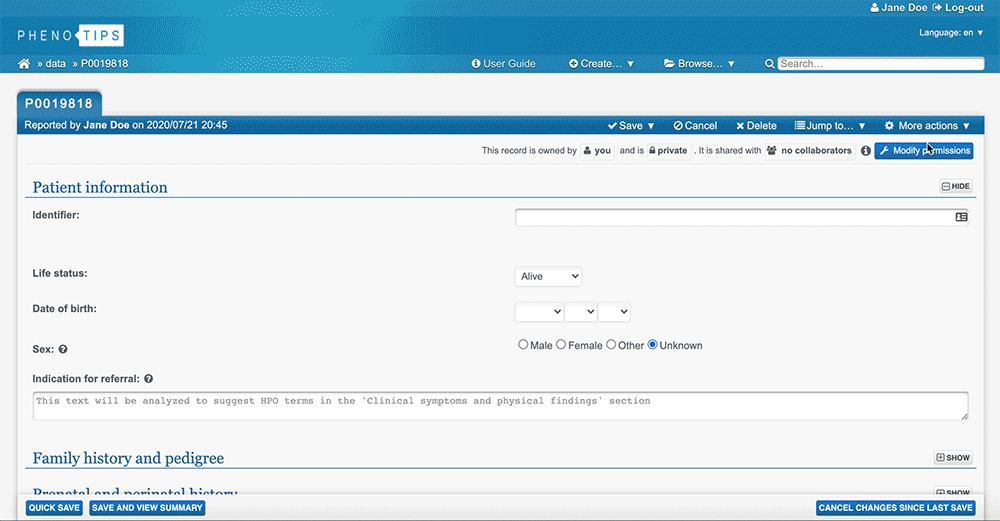Click the Log-out link
Screen dimensions: 1000x521
[x=958, y=8]
